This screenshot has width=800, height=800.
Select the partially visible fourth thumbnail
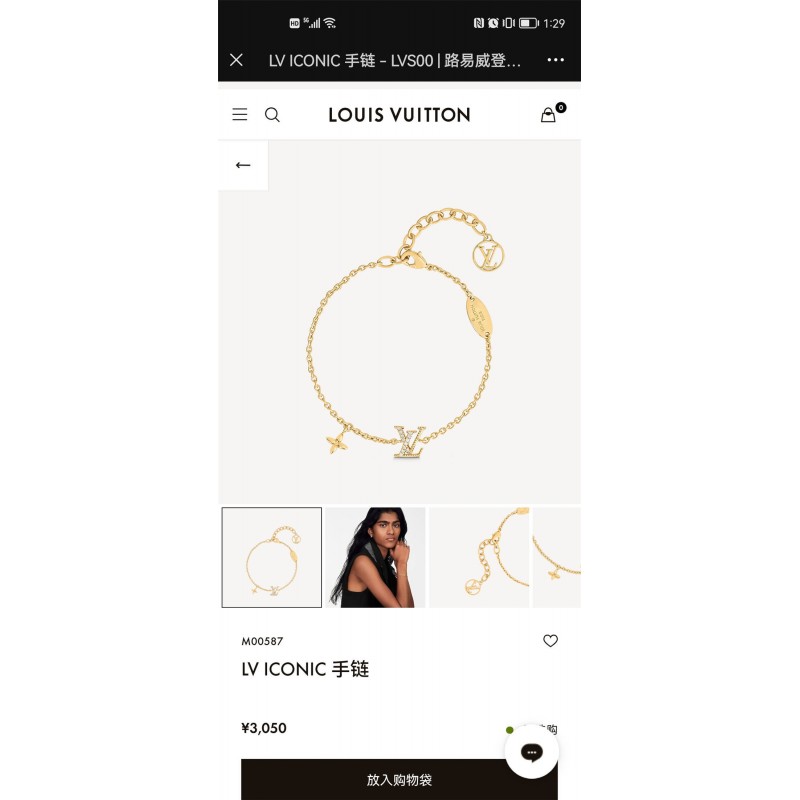pyautogui.click(x=557, y=557)
